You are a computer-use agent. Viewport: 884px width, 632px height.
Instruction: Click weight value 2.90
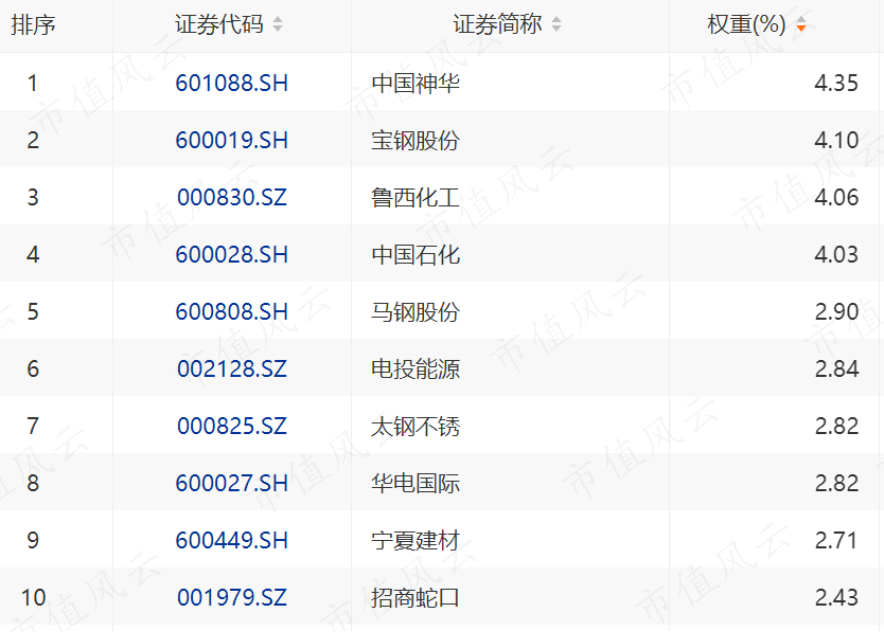pos(837,312)
